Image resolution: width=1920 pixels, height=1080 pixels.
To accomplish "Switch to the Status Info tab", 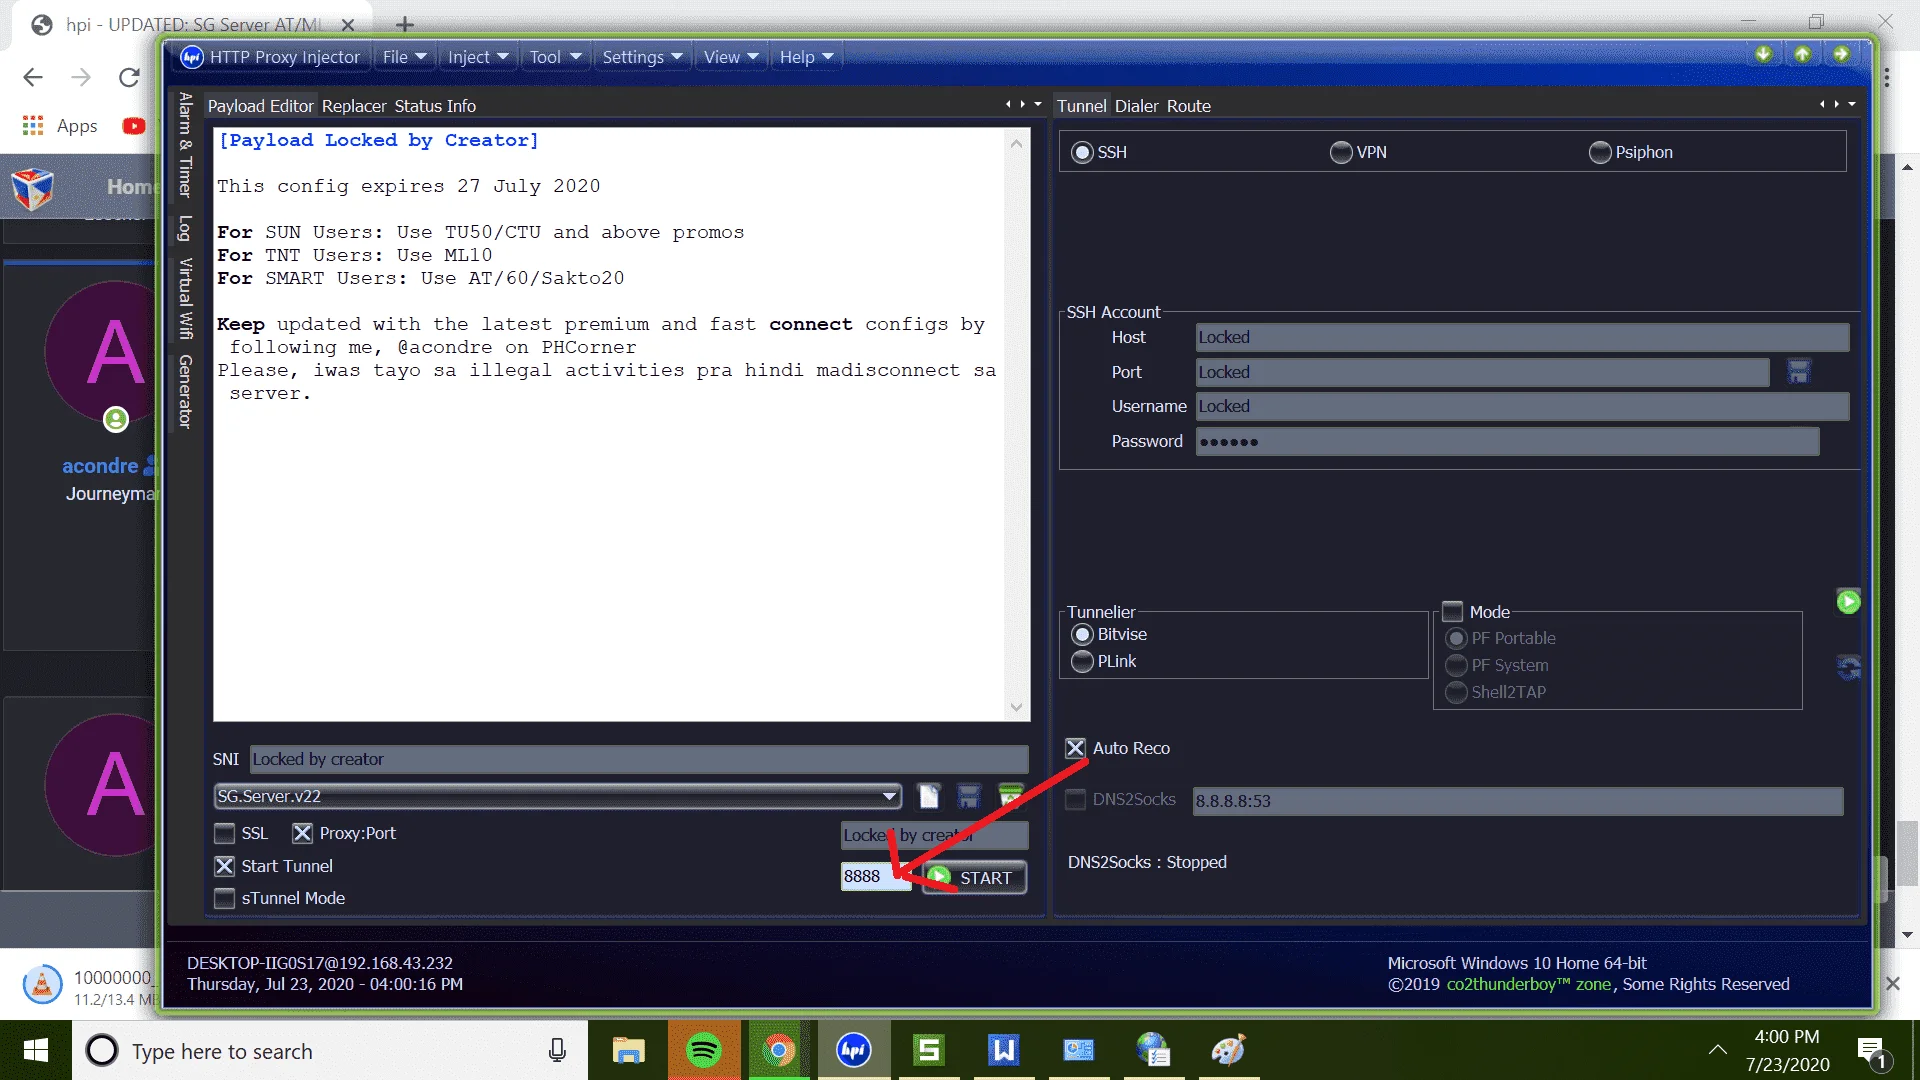I will tap(435, 106).
